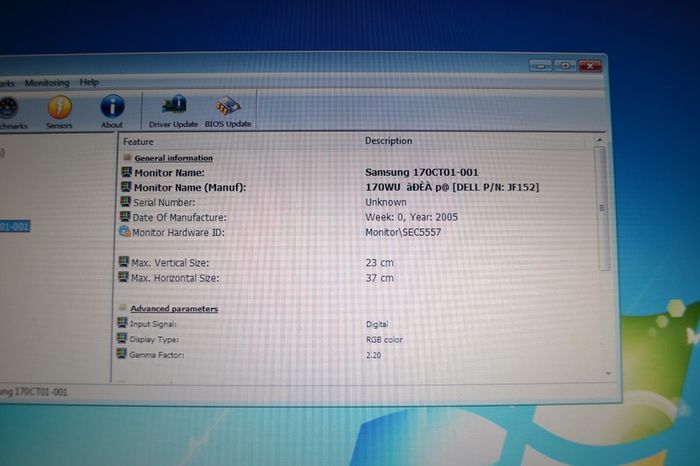
Task: Click the Display Type row icon
Action: [x=121, y=338]
